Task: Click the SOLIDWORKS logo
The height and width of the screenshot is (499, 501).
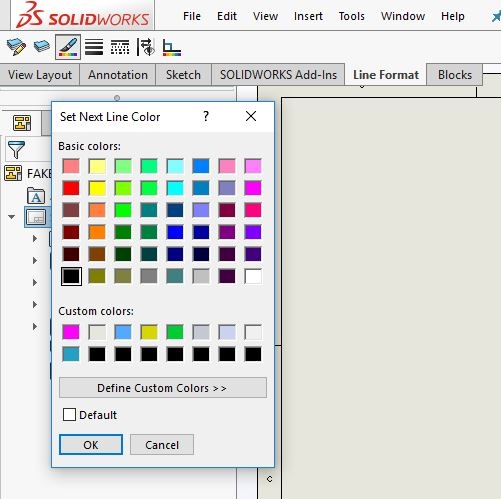Action: pyautogui.click(x=83, y=15)
